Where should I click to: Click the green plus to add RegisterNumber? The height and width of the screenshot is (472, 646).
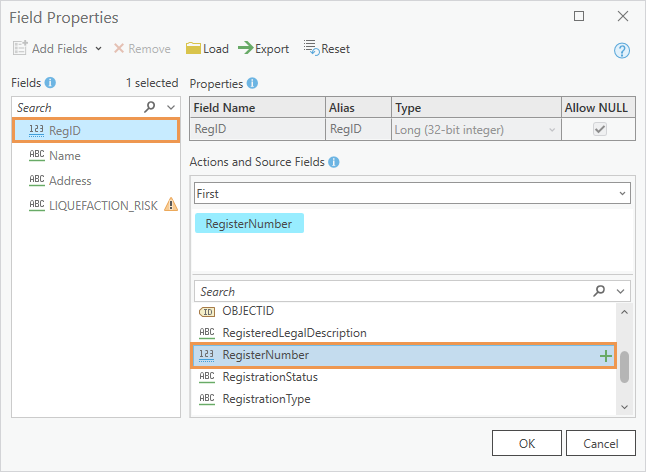[x=605, y=355]
